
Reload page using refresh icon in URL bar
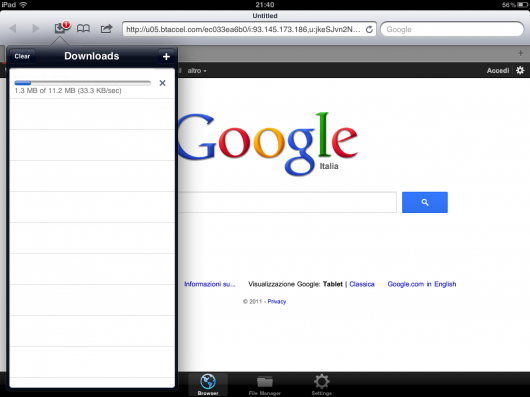369,29
